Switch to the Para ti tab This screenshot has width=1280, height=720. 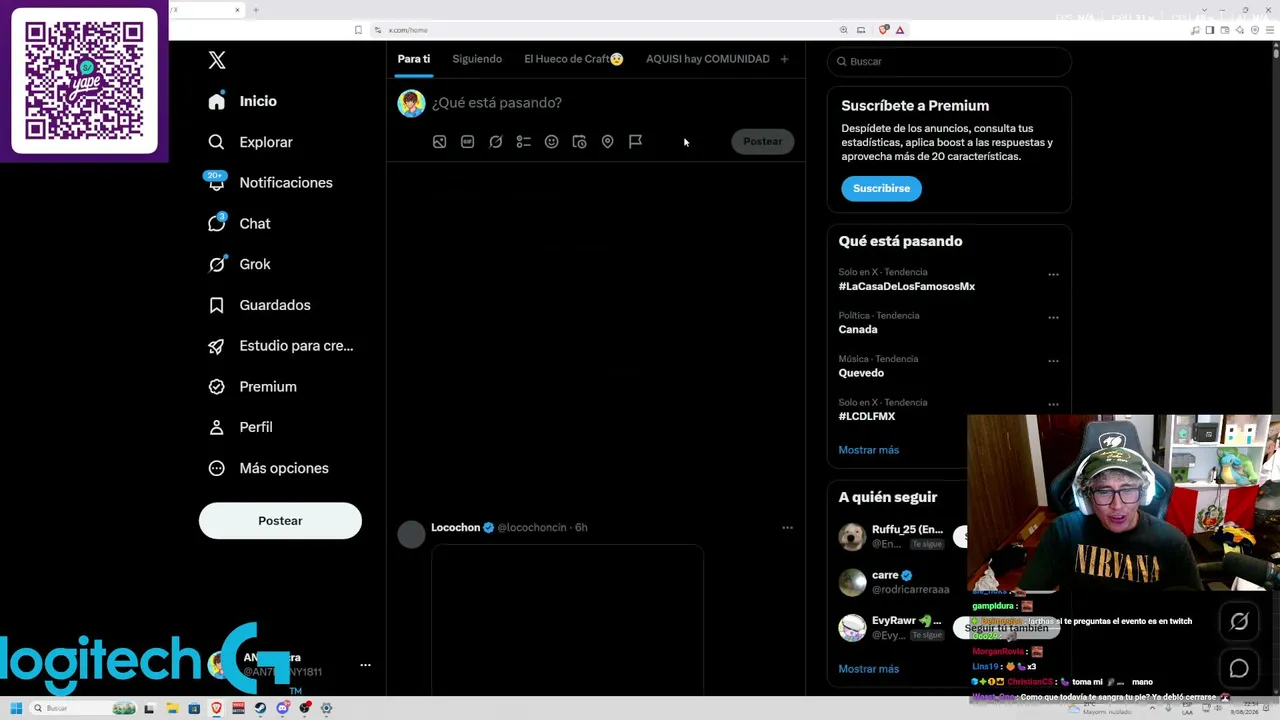[414, 59]
